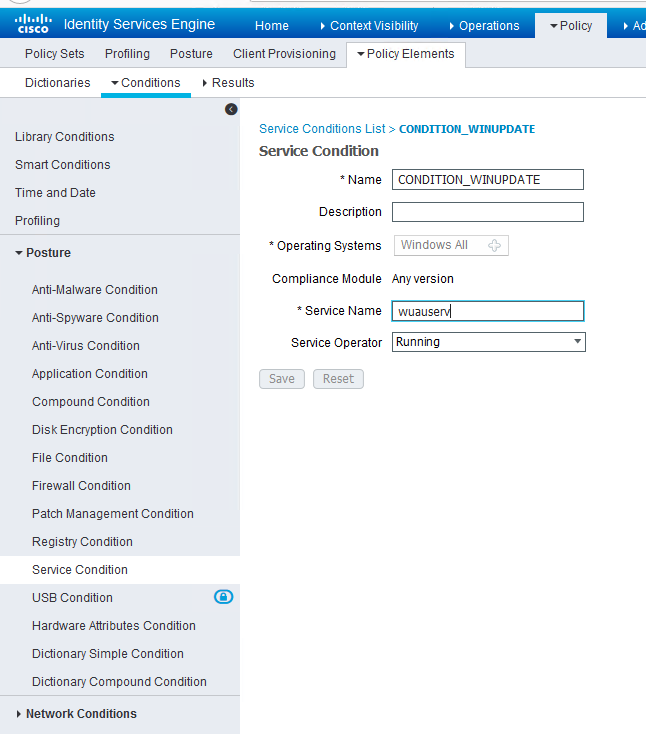Screen dimensions: 646x734
Task: Open Registry Condition
Action: click(x=82, y=542)
